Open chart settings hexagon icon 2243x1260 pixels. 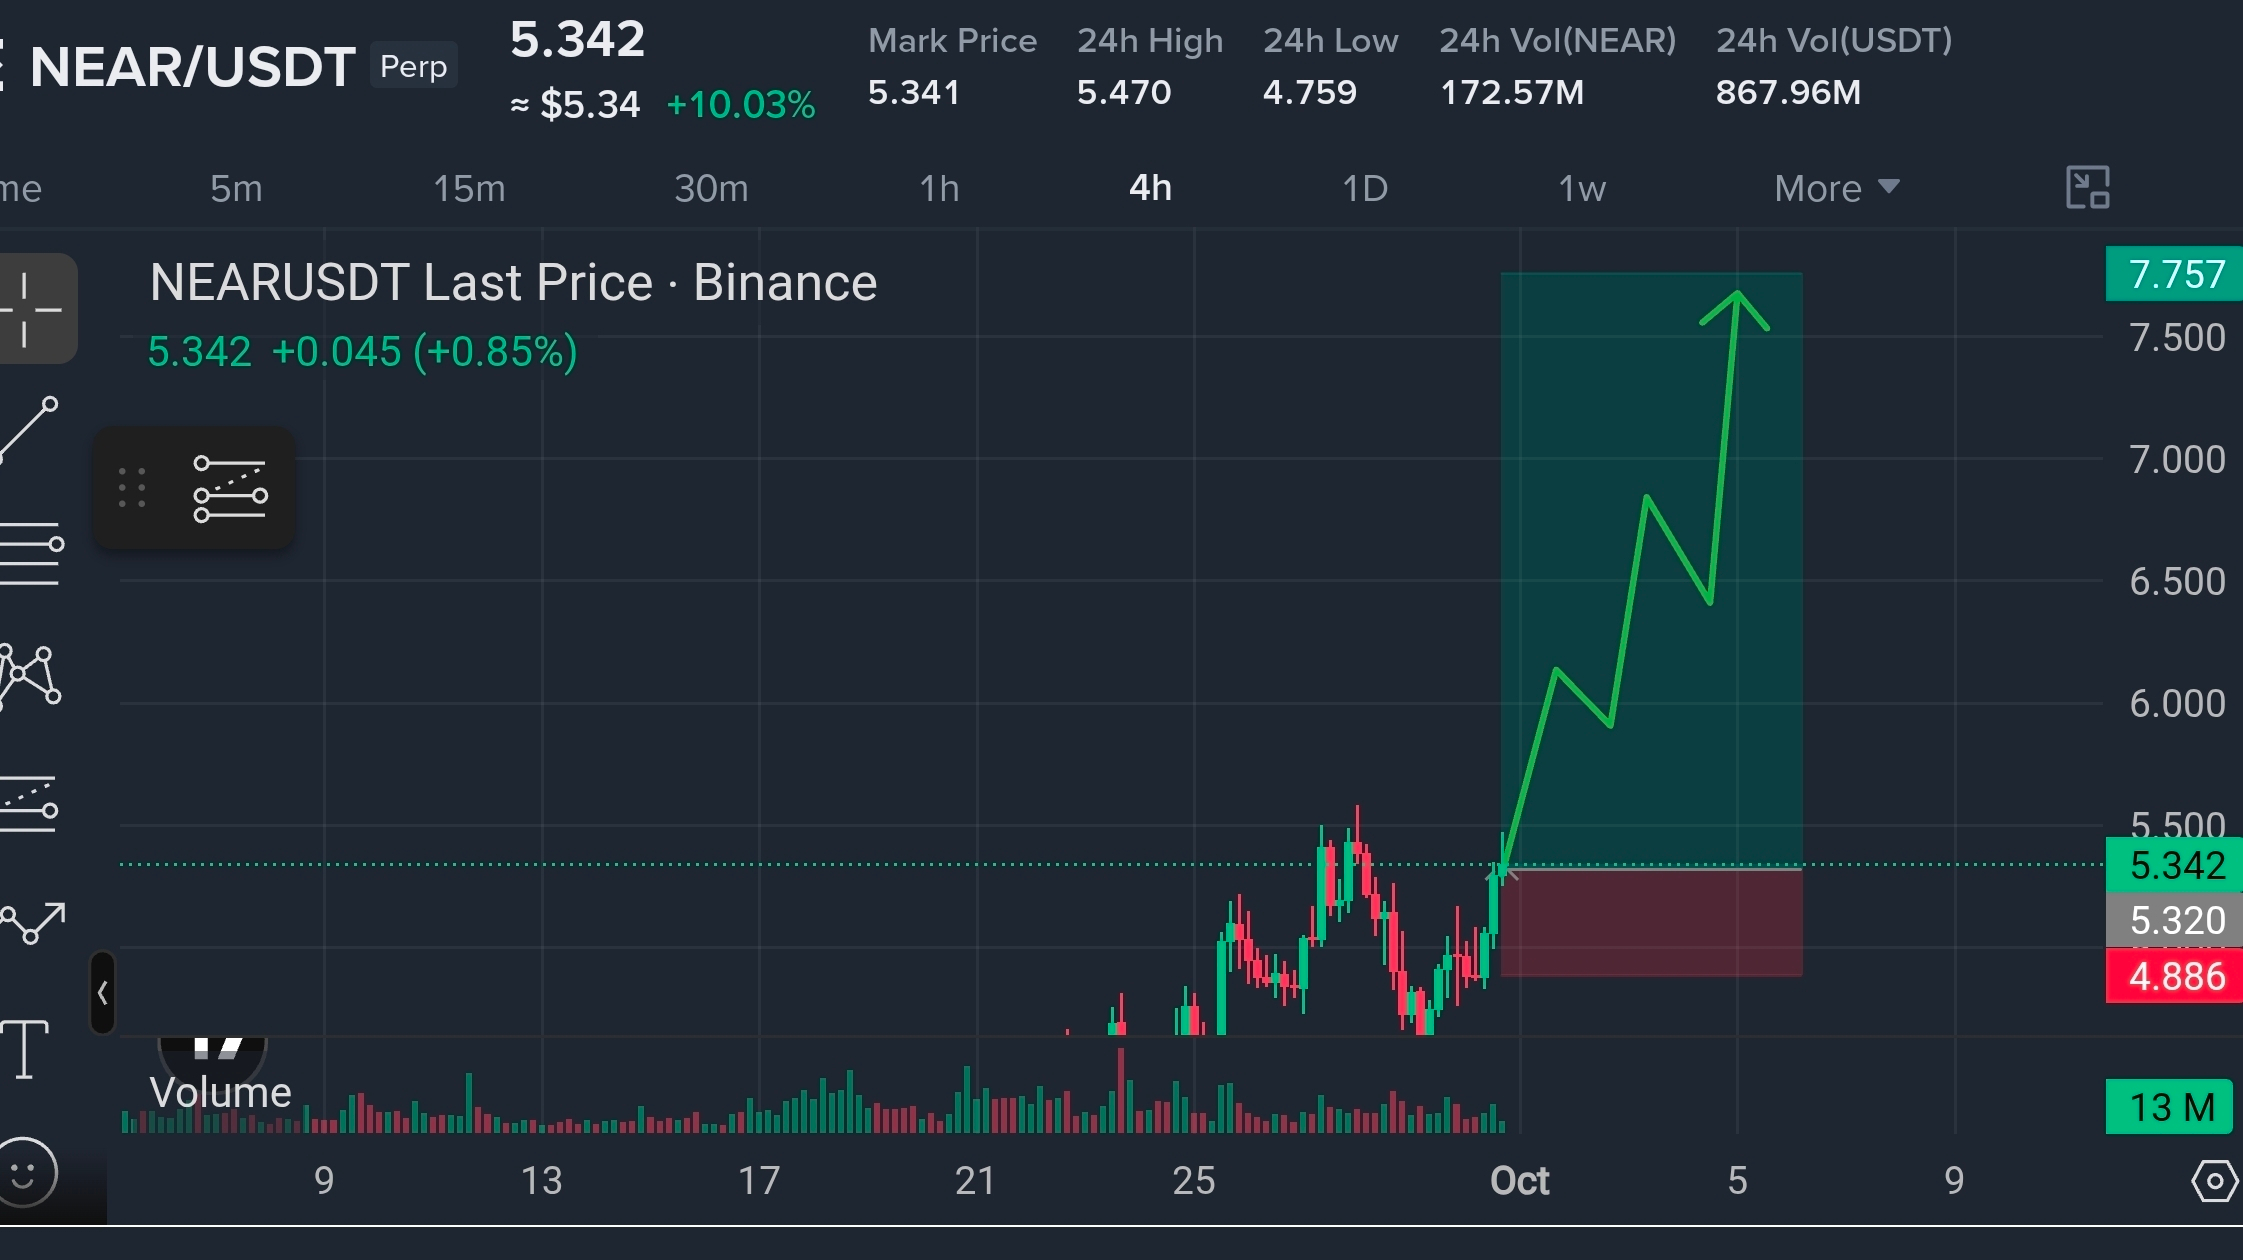click(2214, 1181)
